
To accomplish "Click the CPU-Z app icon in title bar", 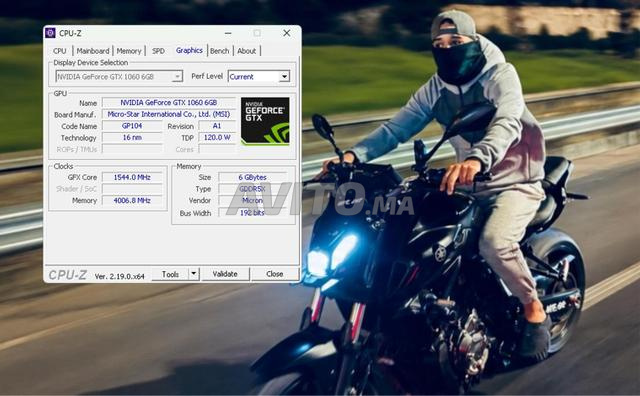I will (x=50, y=33).
